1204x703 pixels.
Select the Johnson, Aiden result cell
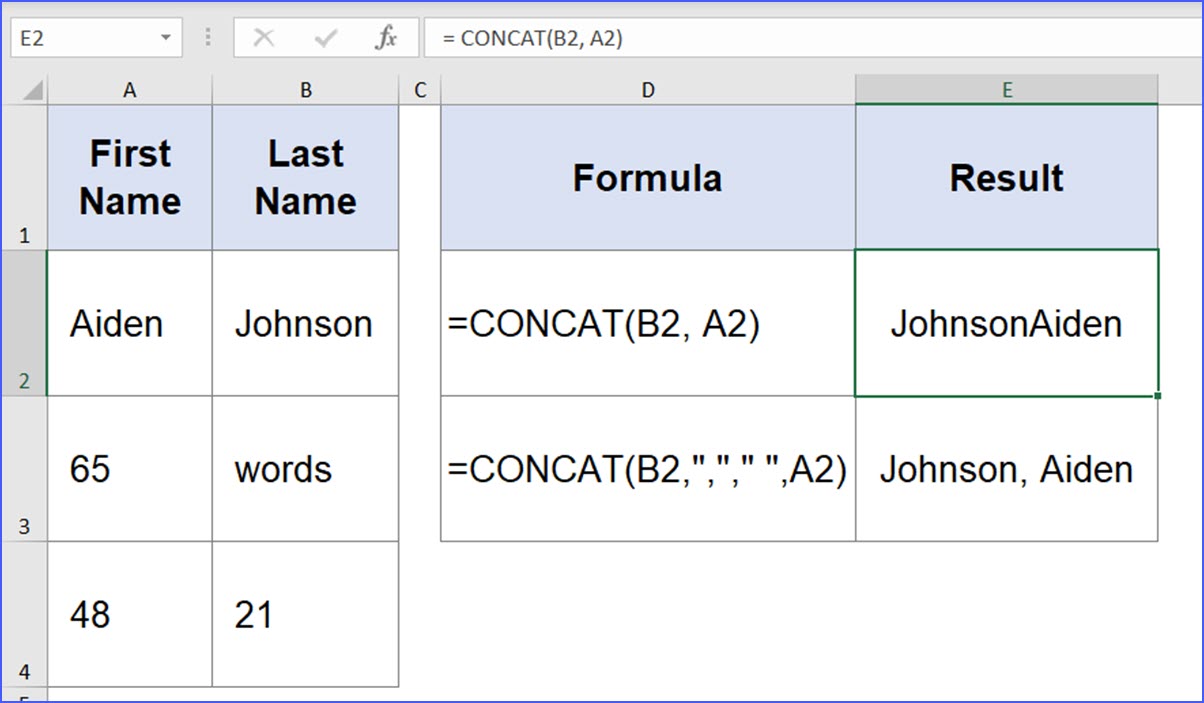tap(1006, 468)
